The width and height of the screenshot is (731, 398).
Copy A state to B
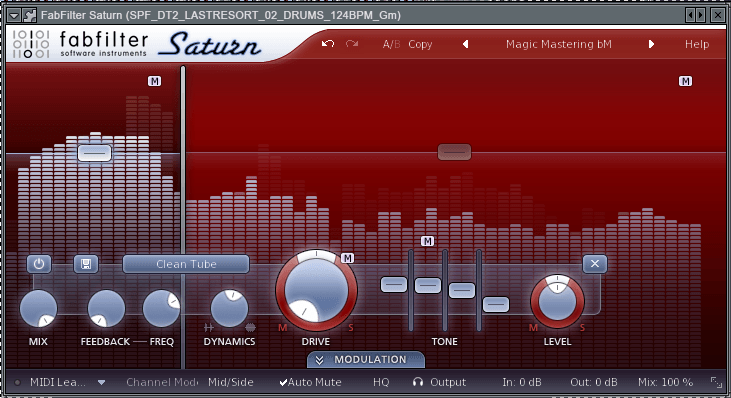tap(420, 44)
